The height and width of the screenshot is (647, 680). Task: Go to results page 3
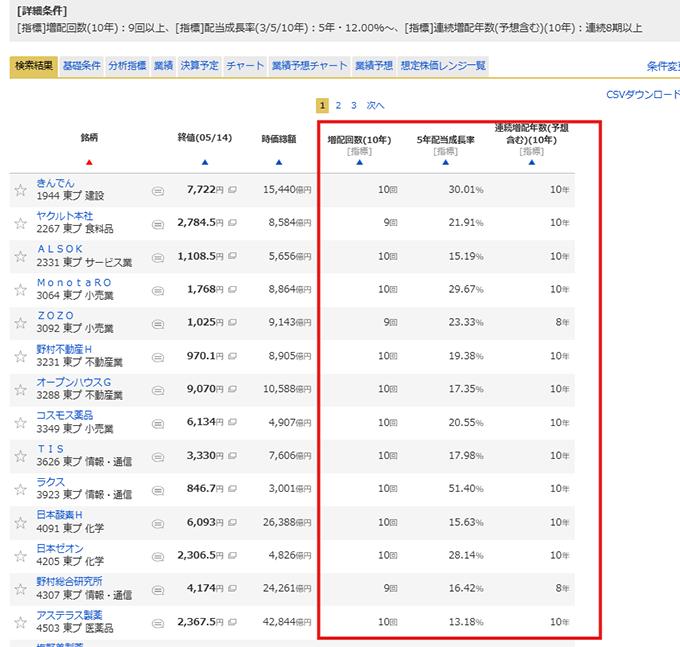(x=354, y=105)
